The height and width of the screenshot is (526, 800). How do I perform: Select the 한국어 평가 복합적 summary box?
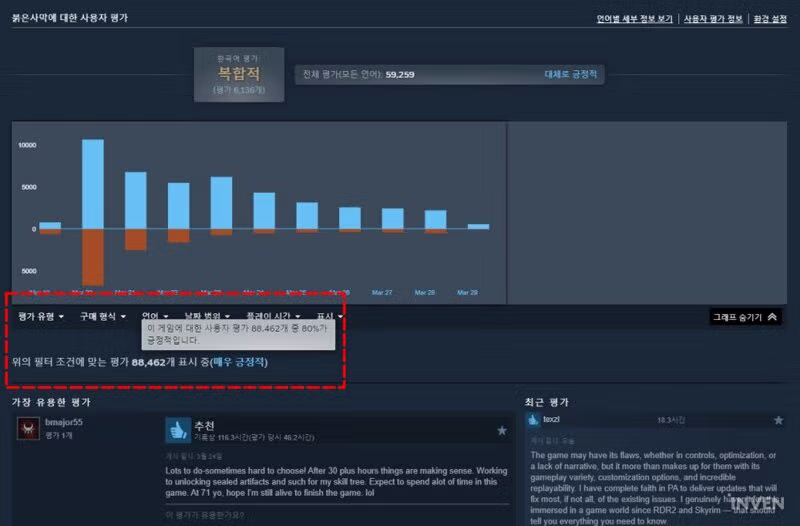click(x=238, y=75)
